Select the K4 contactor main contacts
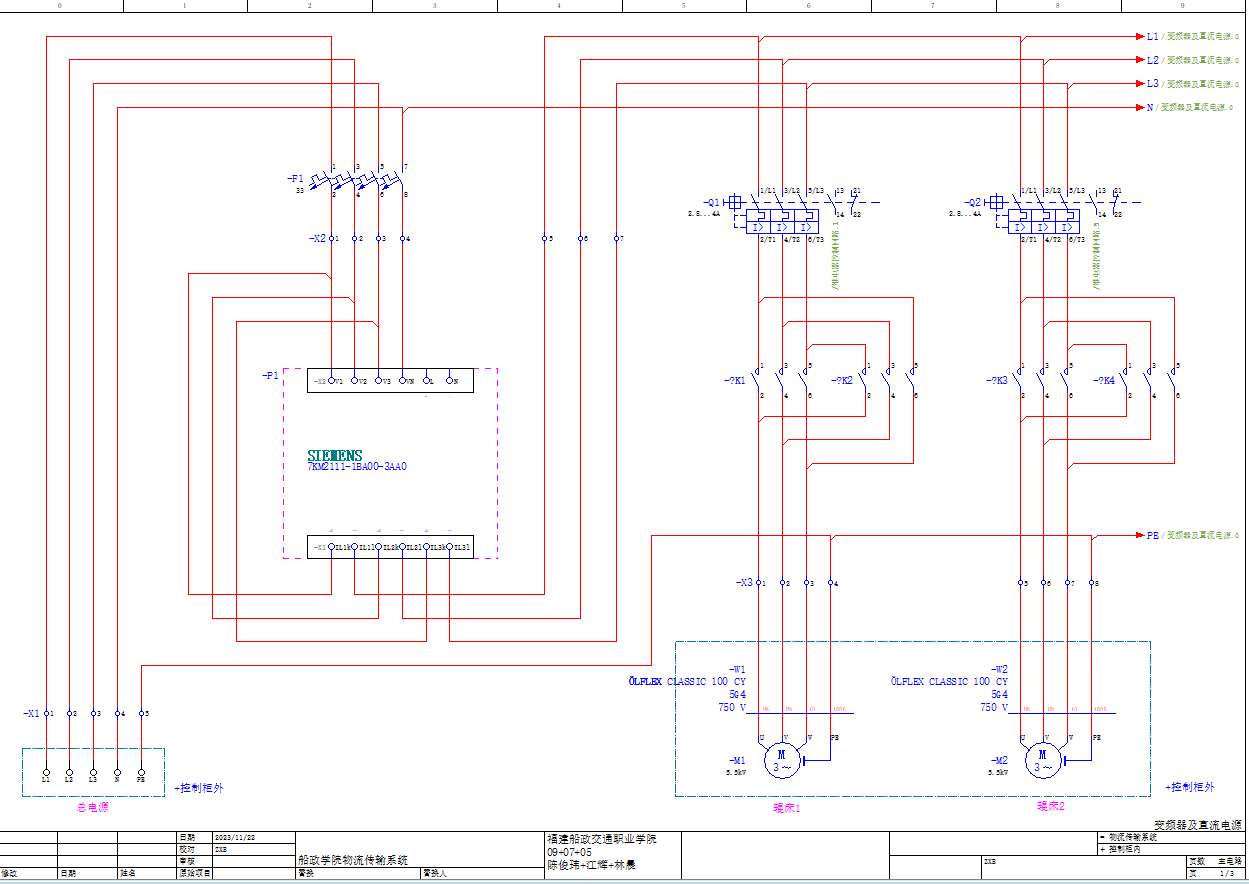 [x=1152, y=381]
